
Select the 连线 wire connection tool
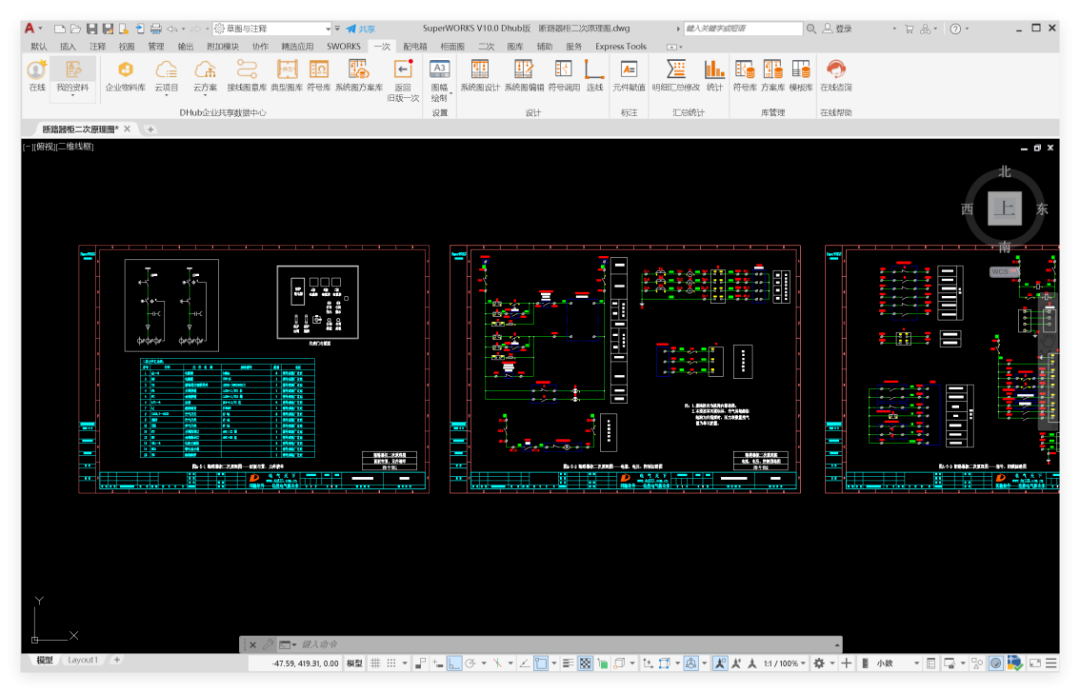594,76
